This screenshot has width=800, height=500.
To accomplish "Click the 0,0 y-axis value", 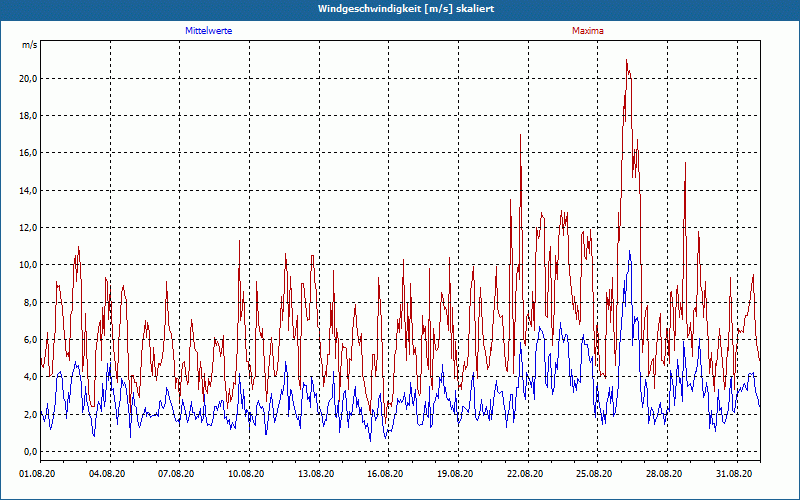I will click(x=31, y=452).
